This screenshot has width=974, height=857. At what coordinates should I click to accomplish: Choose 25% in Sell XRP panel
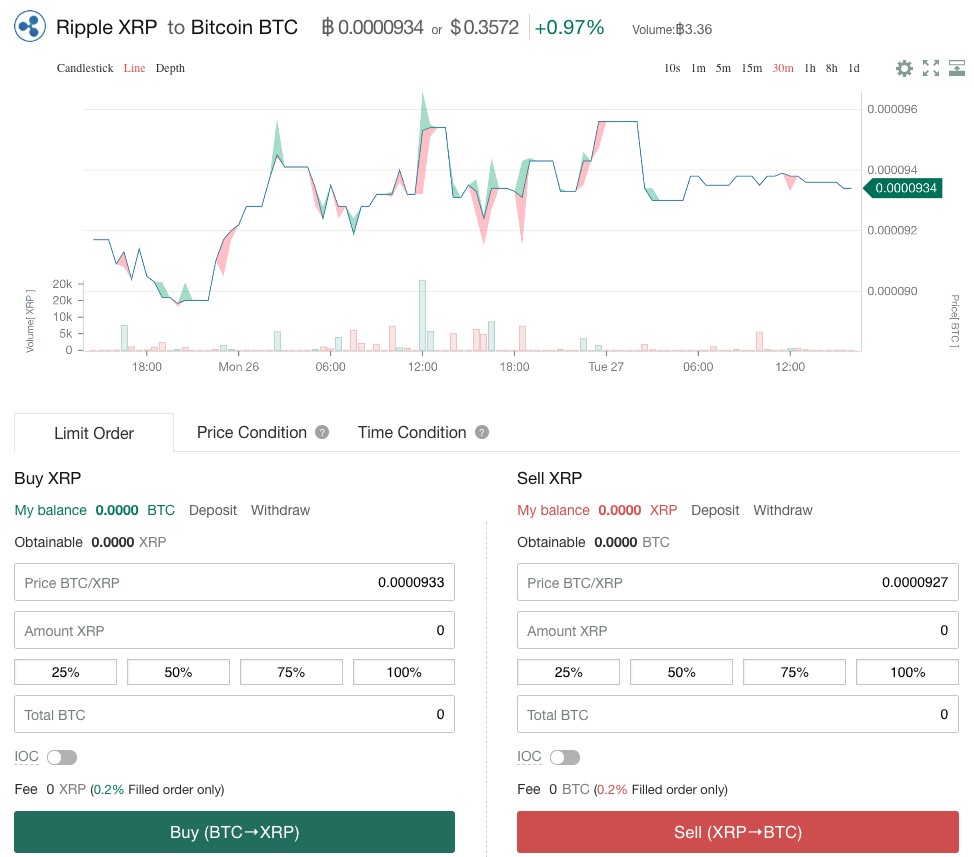coord(568,672)
